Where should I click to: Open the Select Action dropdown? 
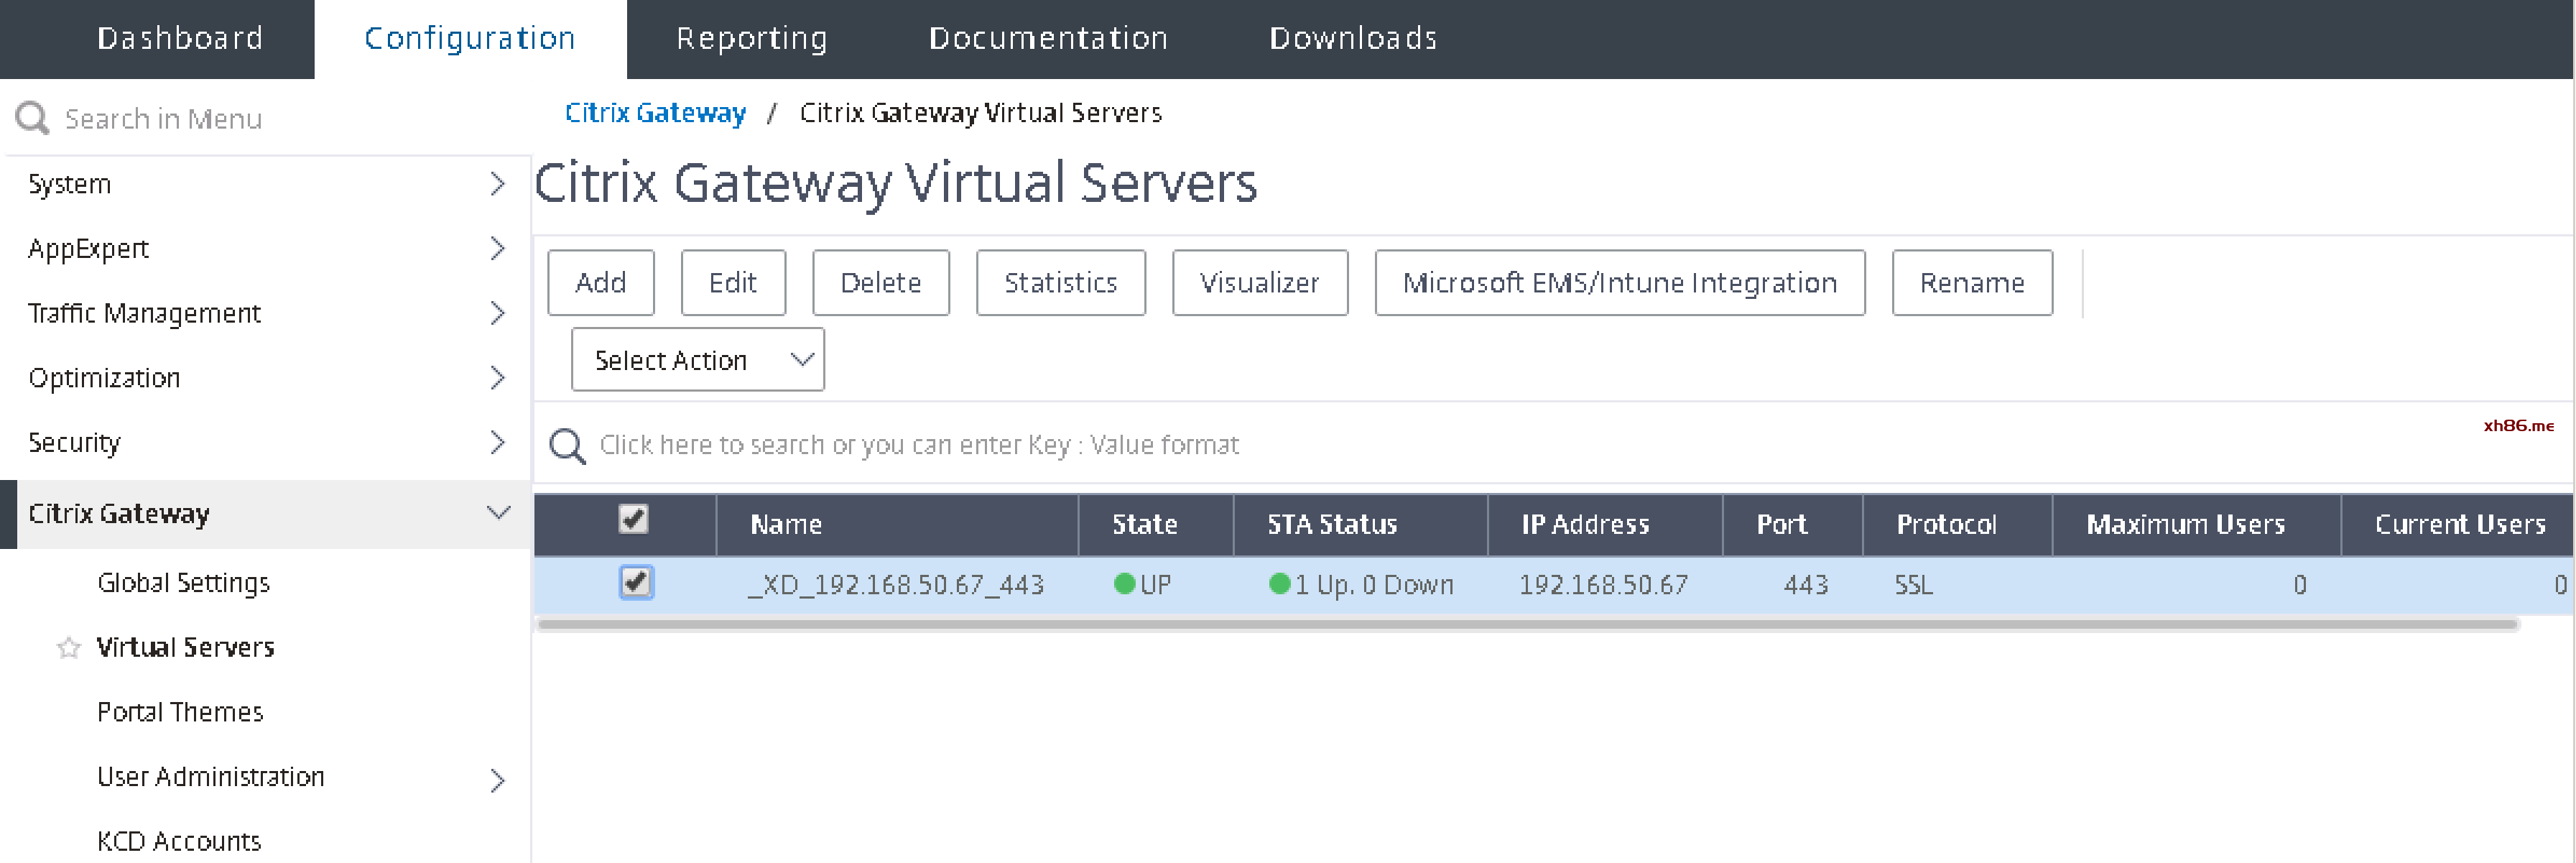tap(697, 360)
